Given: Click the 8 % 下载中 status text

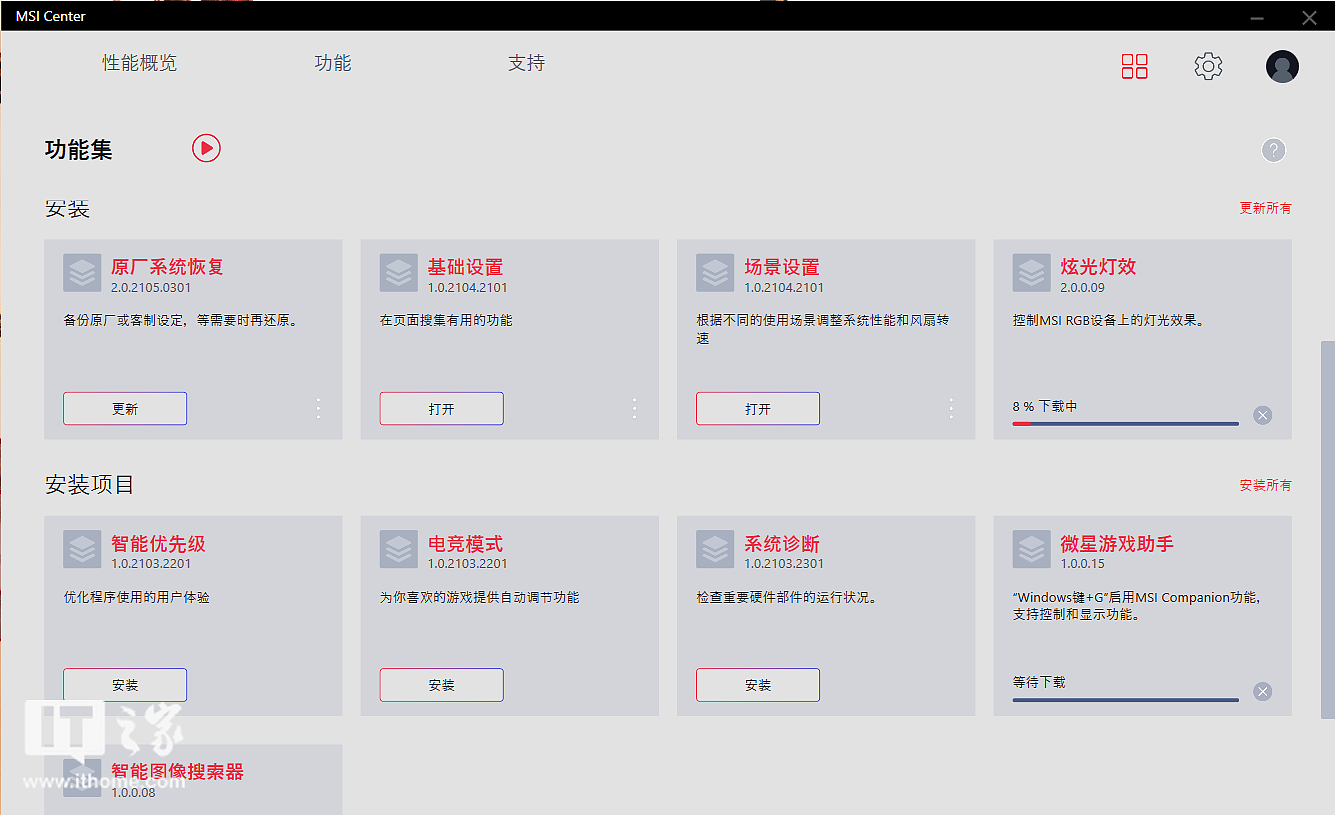Looking at the screenshot, I should [x=1045, y=406].
